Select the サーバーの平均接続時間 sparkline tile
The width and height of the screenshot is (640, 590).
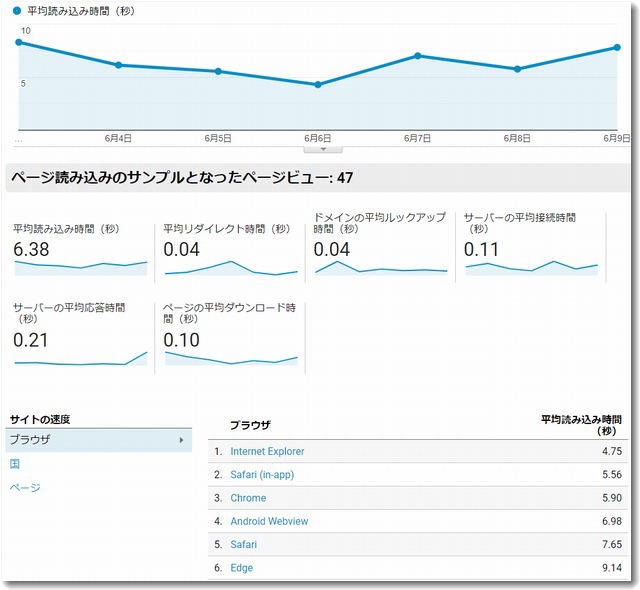click(x=531, y=267)
